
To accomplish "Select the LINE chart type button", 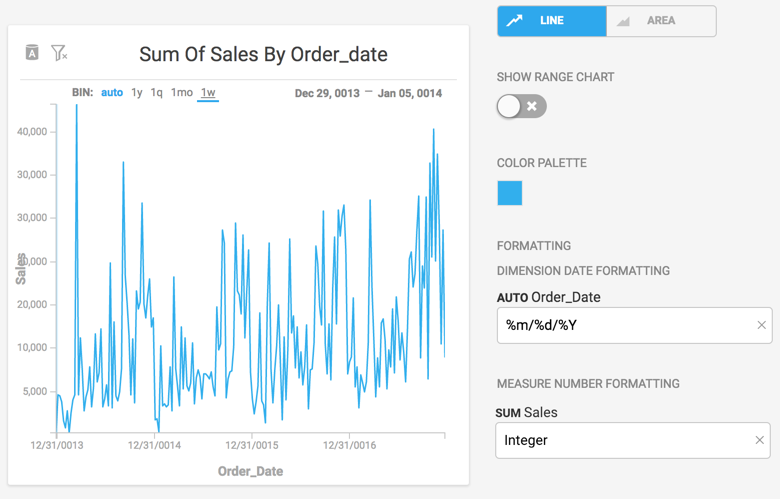I will coord(552,21).
